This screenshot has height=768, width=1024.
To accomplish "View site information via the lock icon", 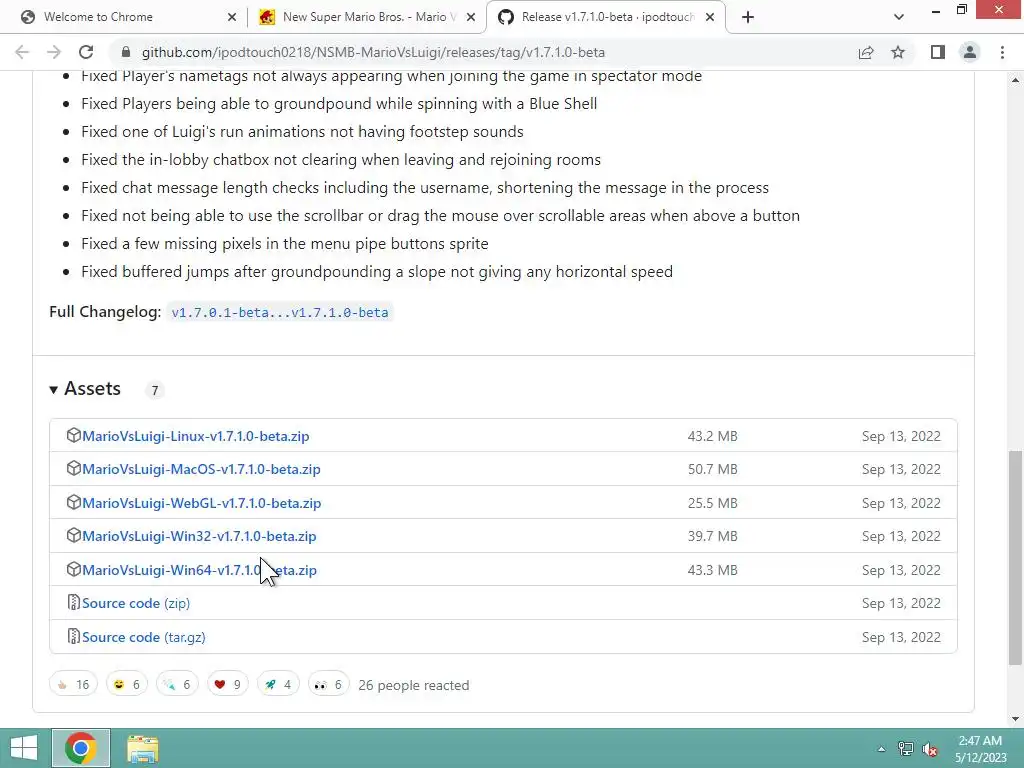I will pos(126,52).
